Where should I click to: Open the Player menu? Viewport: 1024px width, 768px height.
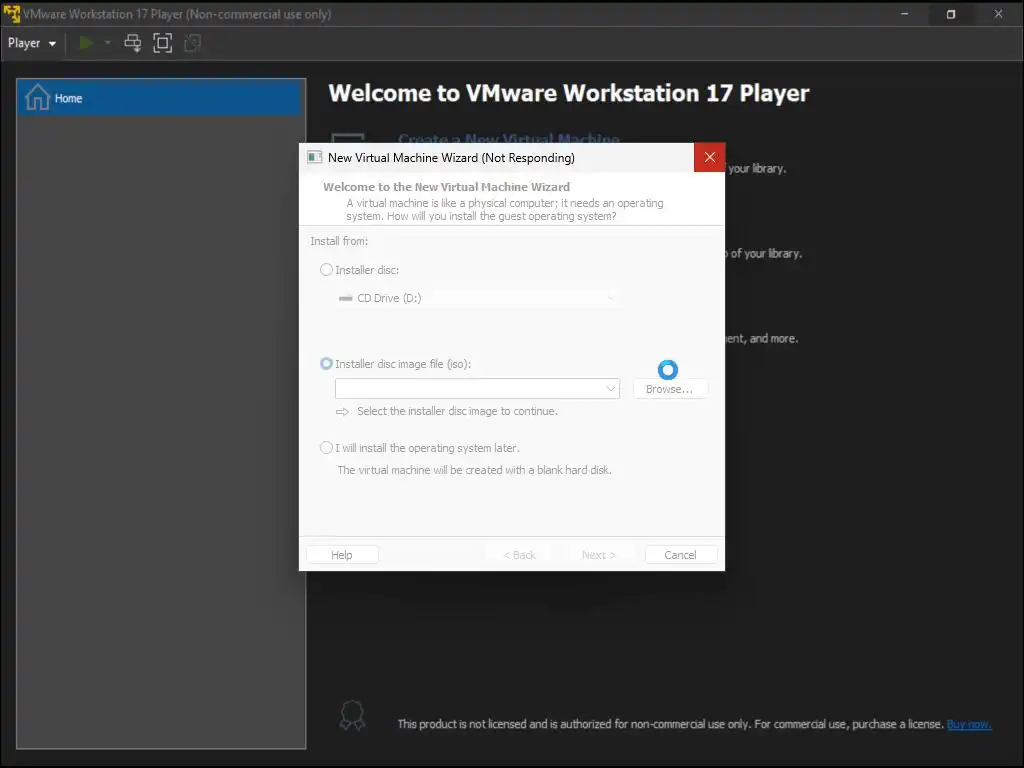pyautogui.click(x=31, y=43)
